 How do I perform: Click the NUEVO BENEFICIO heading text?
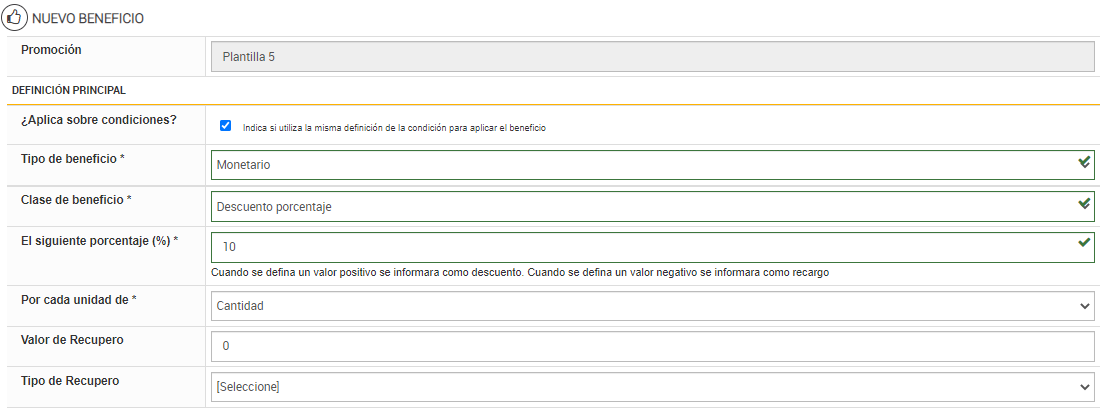pos(88,18)
